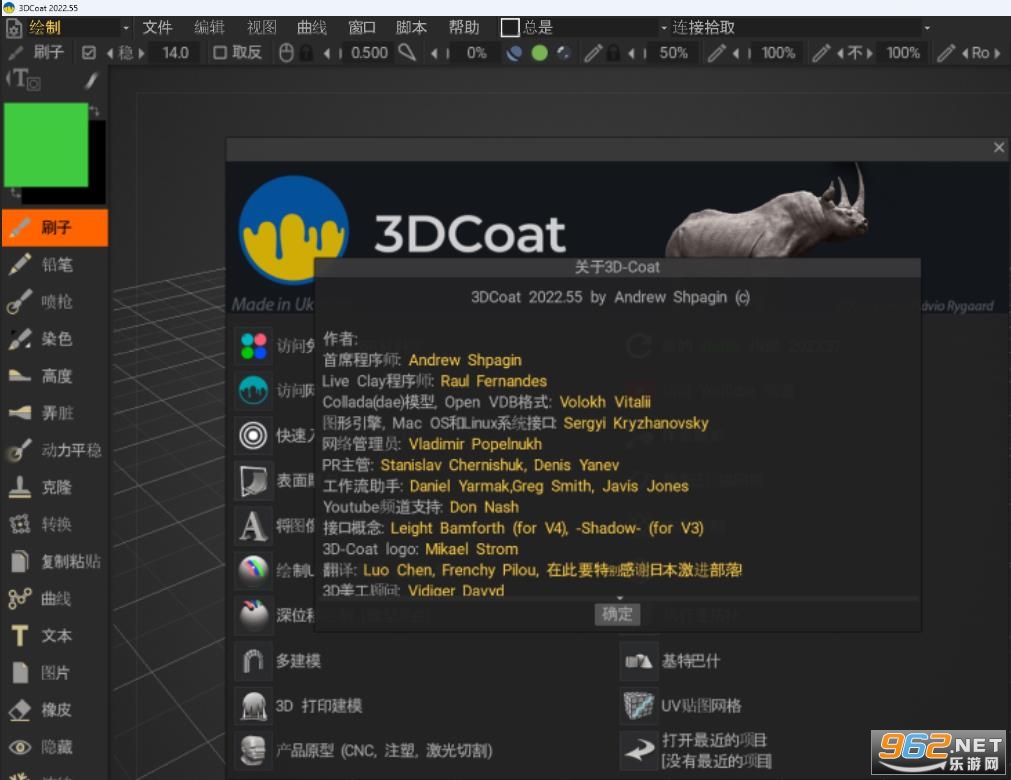Toggle the 总是 checkbox
The image size is (1011, 780).
click(509, 27)
